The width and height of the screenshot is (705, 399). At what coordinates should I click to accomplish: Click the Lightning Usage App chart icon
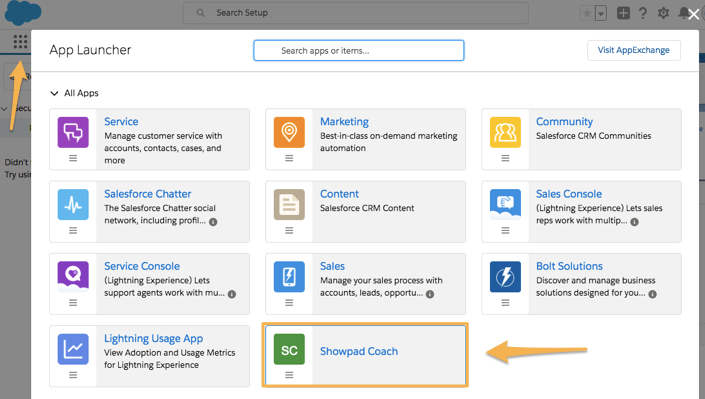tap(73, 349)
